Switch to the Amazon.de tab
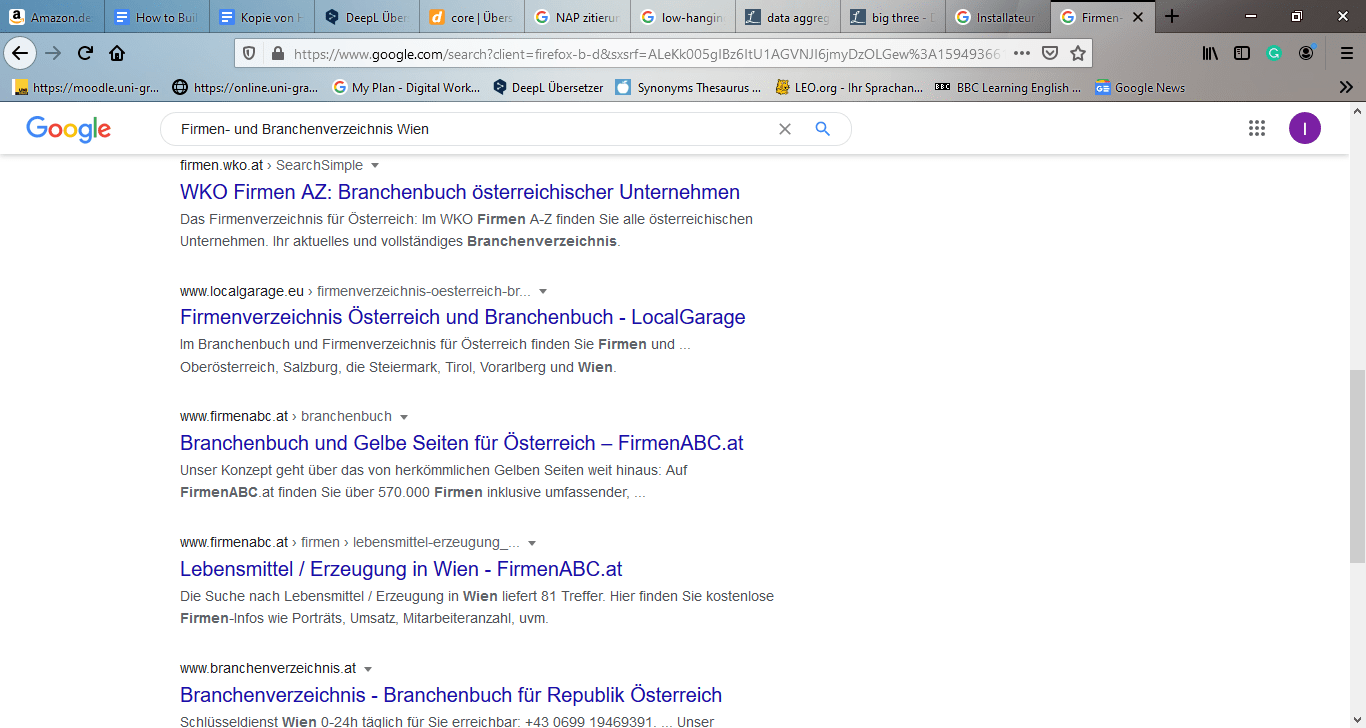This screenshot has width=1366, height=728. tap(52, 17)
